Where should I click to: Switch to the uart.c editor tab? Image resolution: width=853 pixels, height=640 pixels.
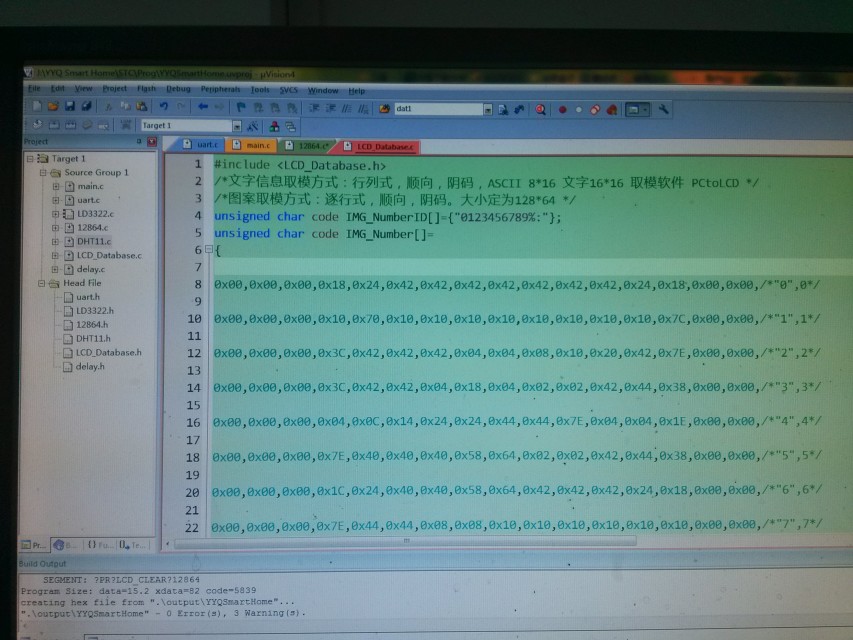(207, 146)
